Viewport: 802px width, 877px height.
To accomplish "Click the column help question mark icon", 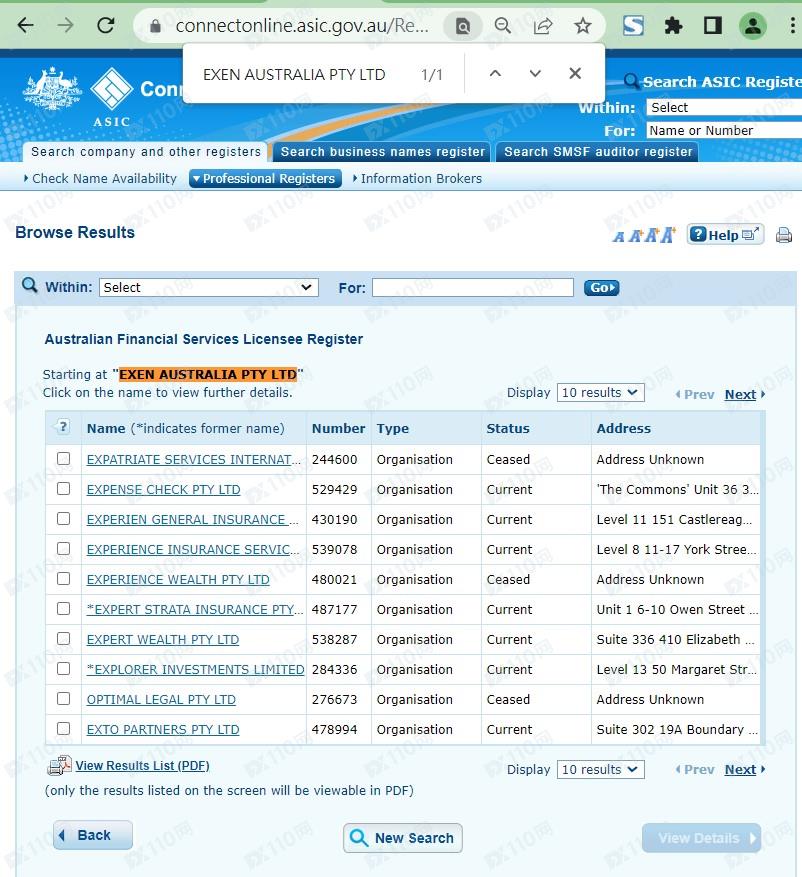I will (63, 428).
